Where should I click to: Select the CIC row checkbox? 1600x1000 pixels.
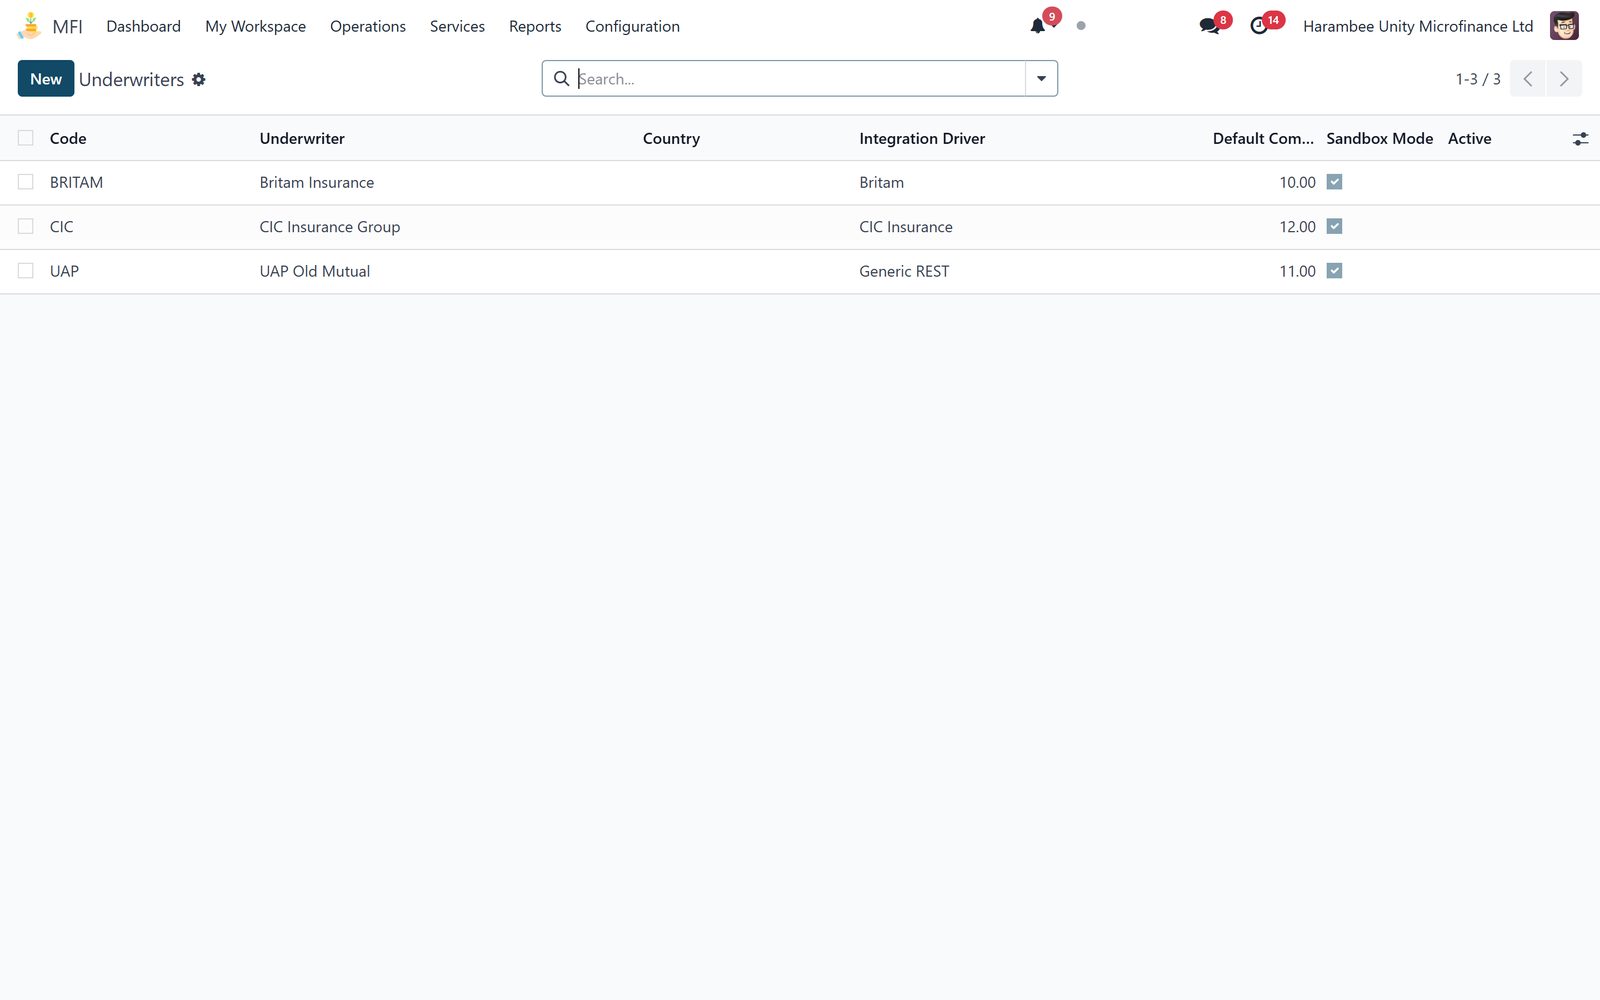point(26,226)
